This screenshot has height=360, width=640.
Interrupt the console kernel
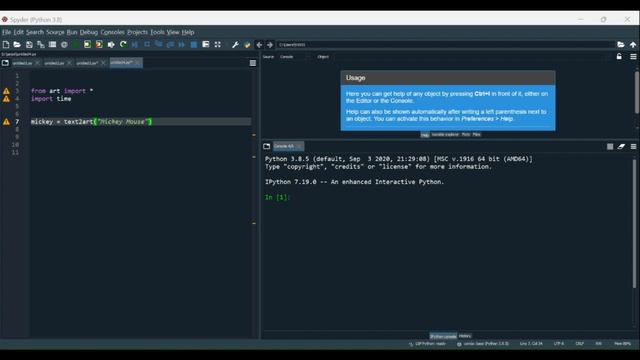pyautogui.click(x=610, y=147)
